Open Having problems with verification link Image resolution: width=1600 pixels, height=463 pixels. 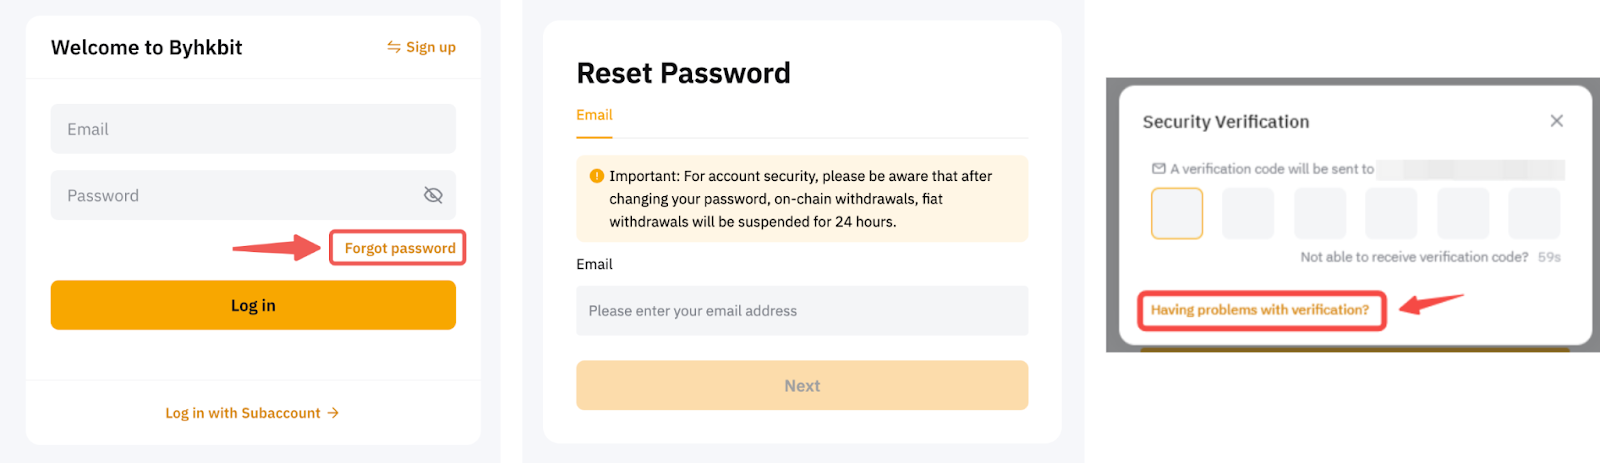[x=1260, y=310]
